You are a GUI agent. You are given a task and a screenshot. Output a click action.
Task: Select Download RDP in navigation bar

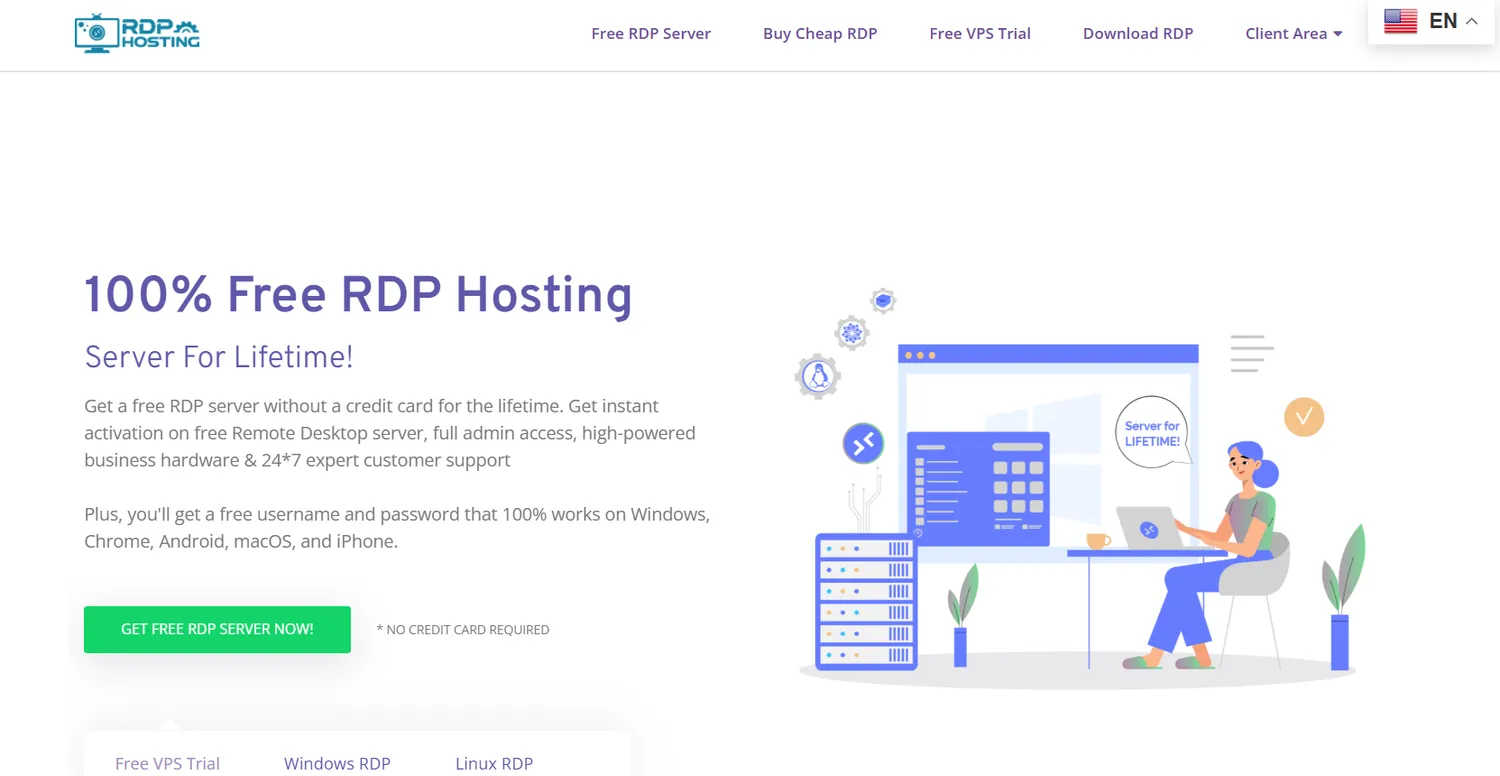point(1138,34)
